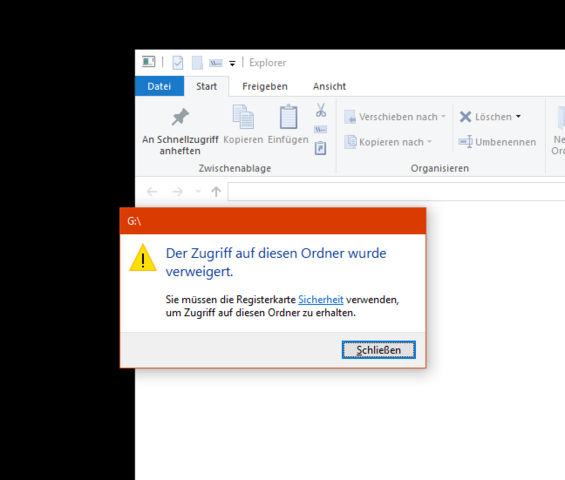
Task: Click the Einfügen clipboard icon
Action: 288,117
